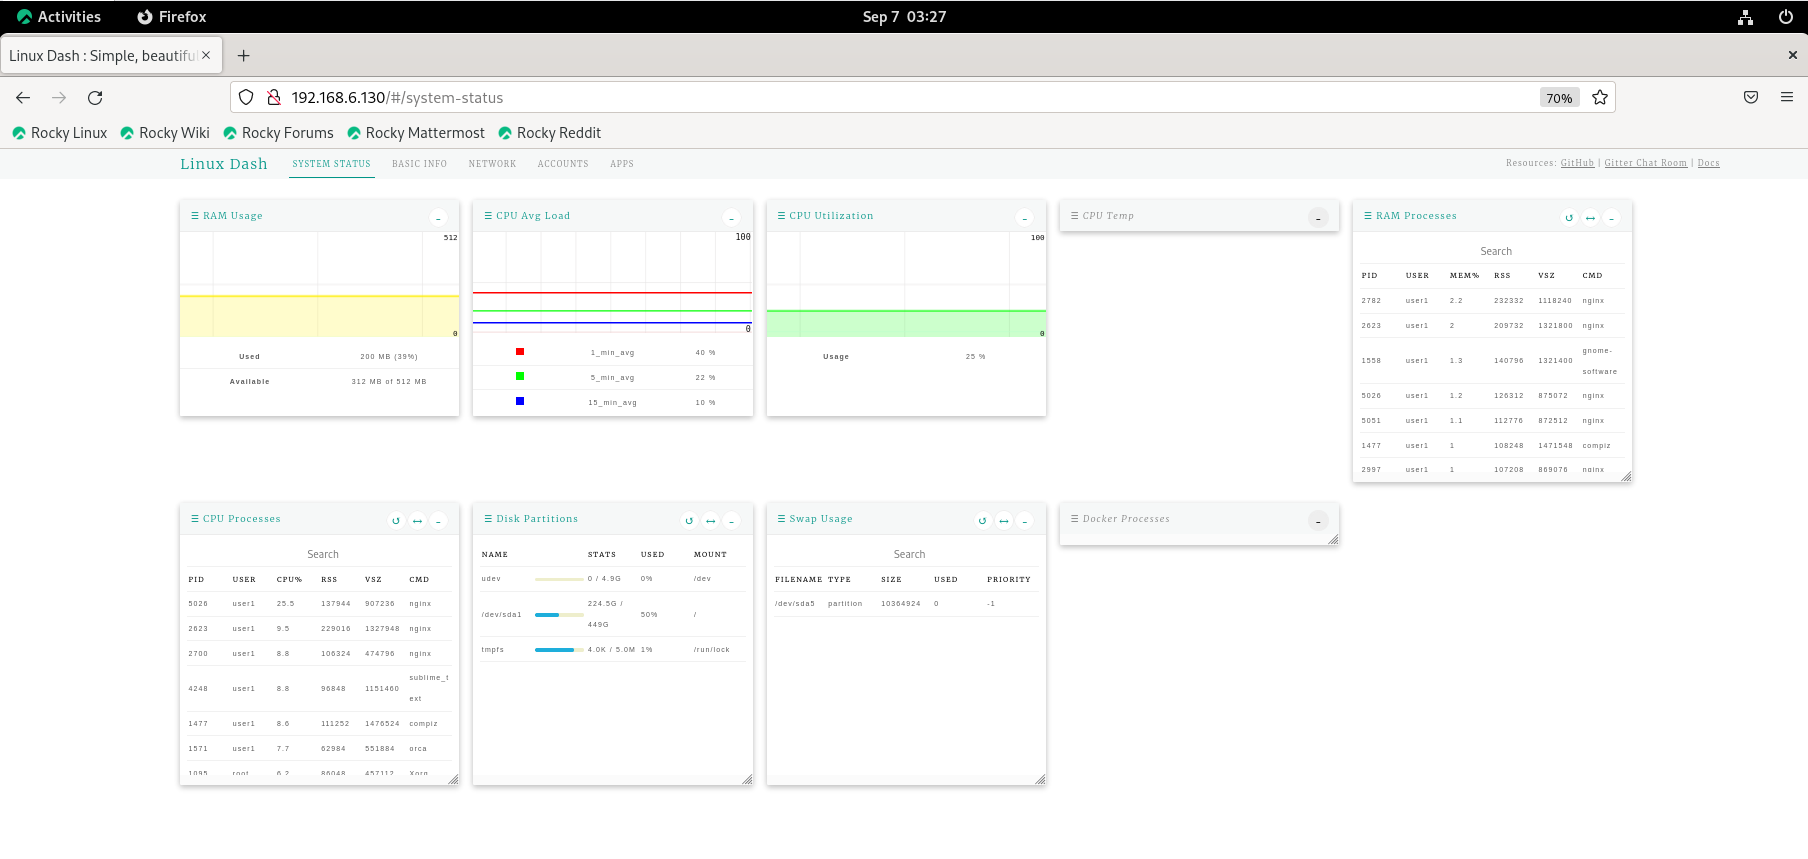Widen the Swap Usage panel

[x=1003, y=520]
